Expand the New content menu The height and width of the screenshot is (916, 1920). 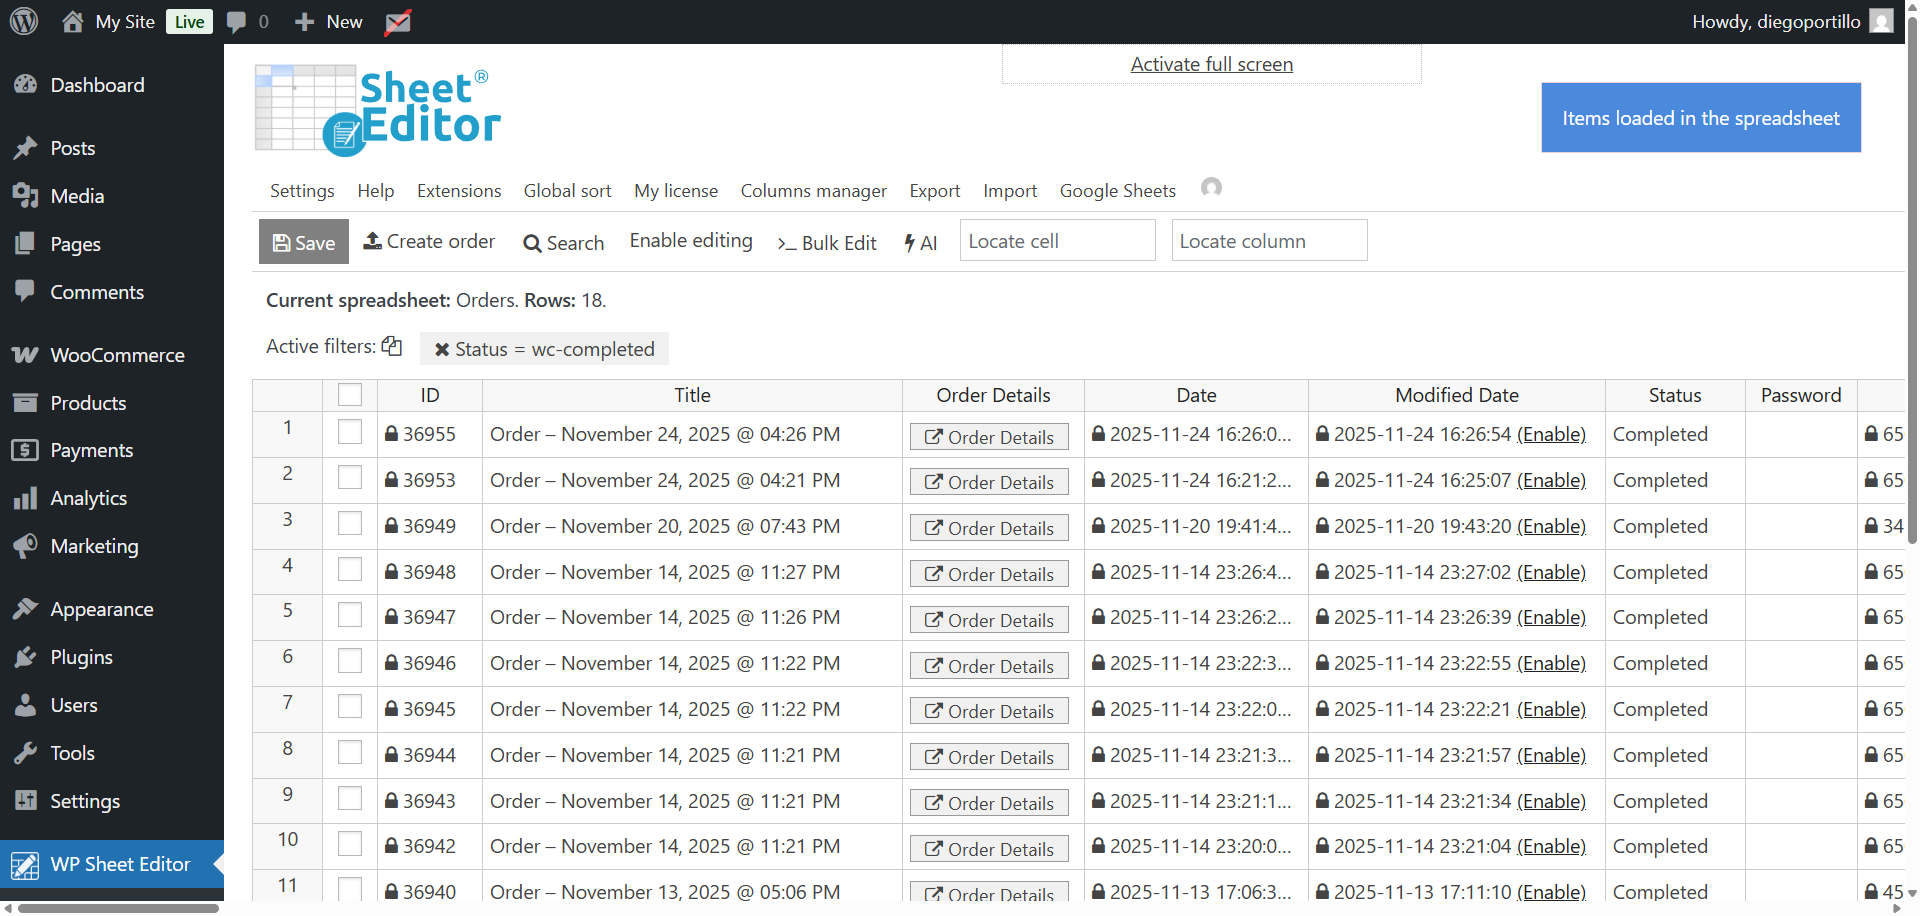click(x=329, y=22)
